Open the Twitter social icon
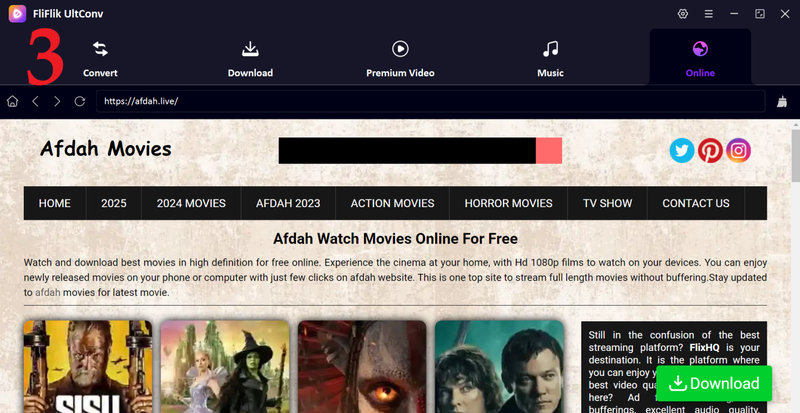Viewport: 800px width, 413px height. 682,151
